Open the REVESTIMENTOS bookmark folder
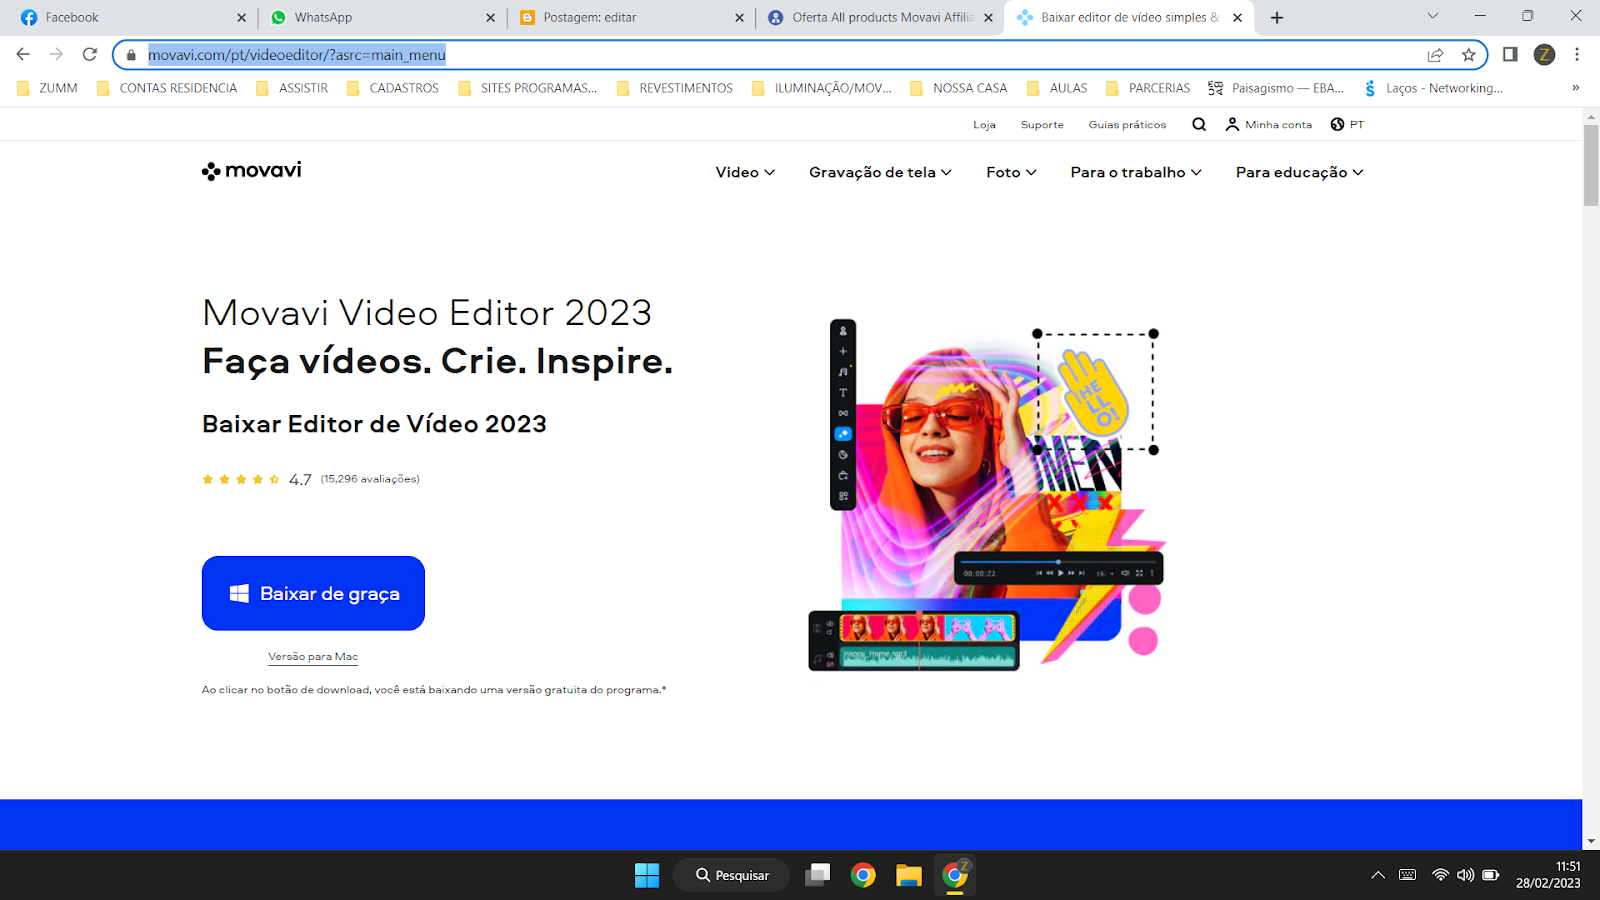Screen dimensions: 1600x900 (675, 88)
